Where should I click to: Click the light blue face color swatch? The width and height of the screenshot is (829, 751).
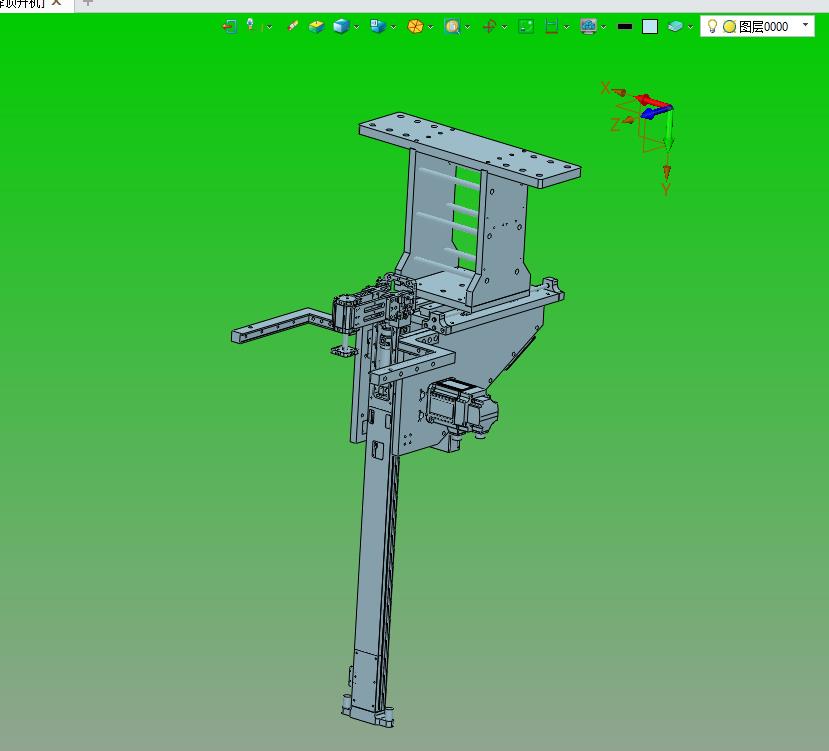click(650, 26)
